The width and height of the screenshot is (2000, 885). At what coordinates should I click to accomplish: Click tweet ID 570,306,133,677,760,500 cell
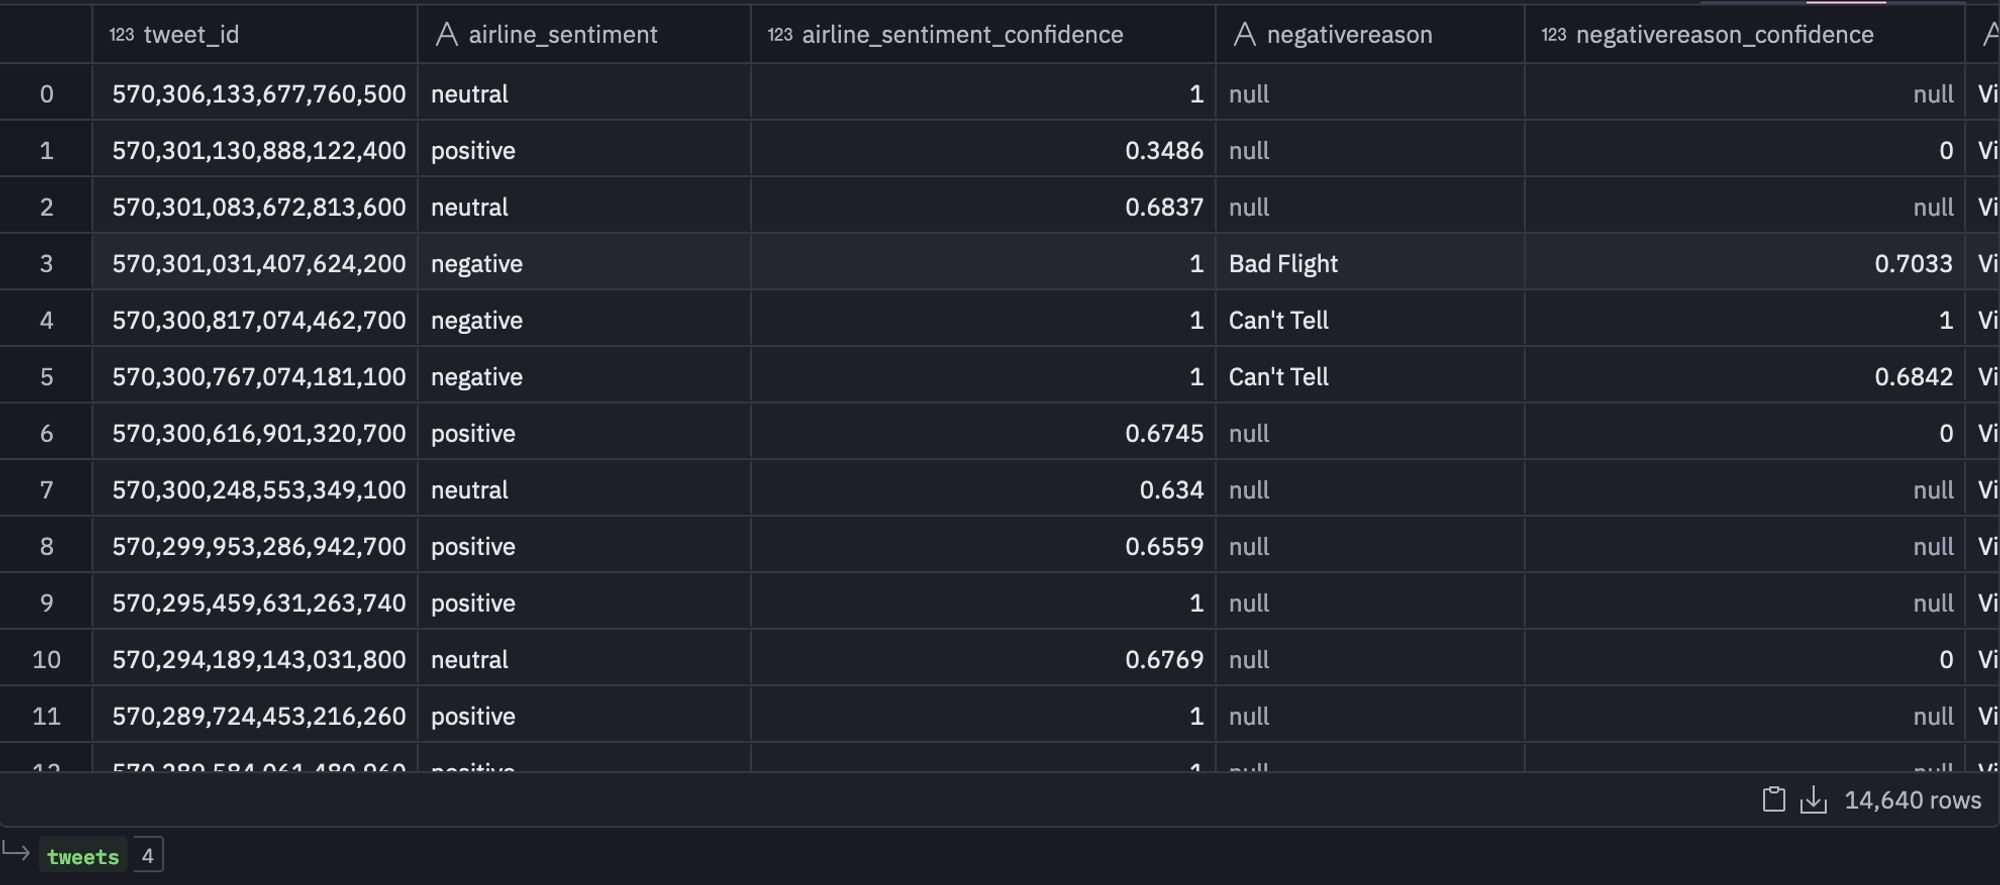click(x=258, y=94)
